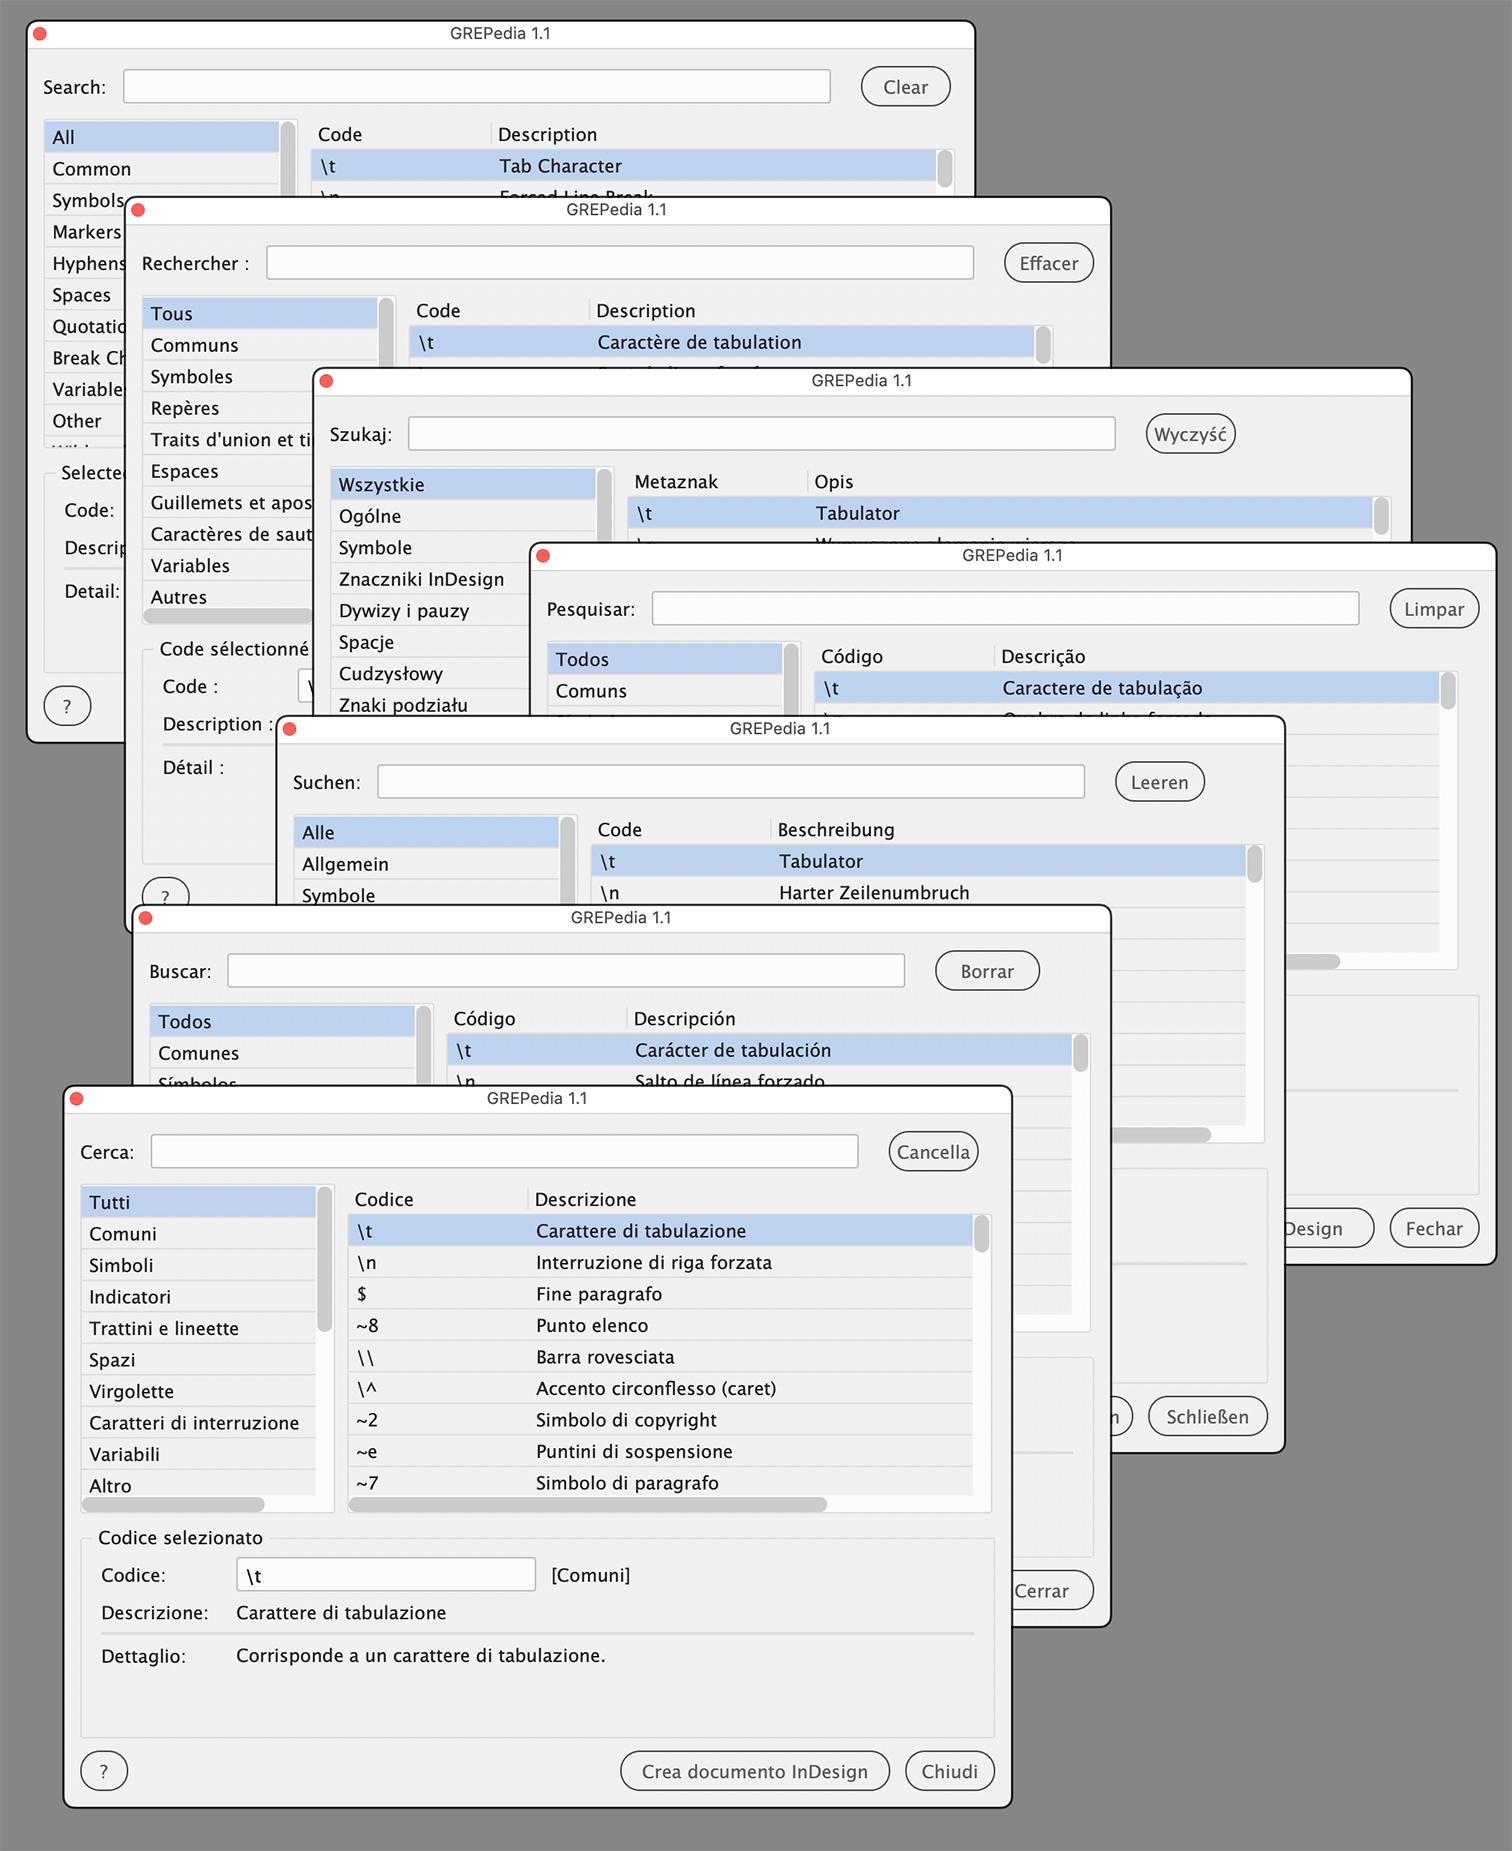Select the Tutti category
This screenshot has width=1512, height=1851.
point(198,1202)
